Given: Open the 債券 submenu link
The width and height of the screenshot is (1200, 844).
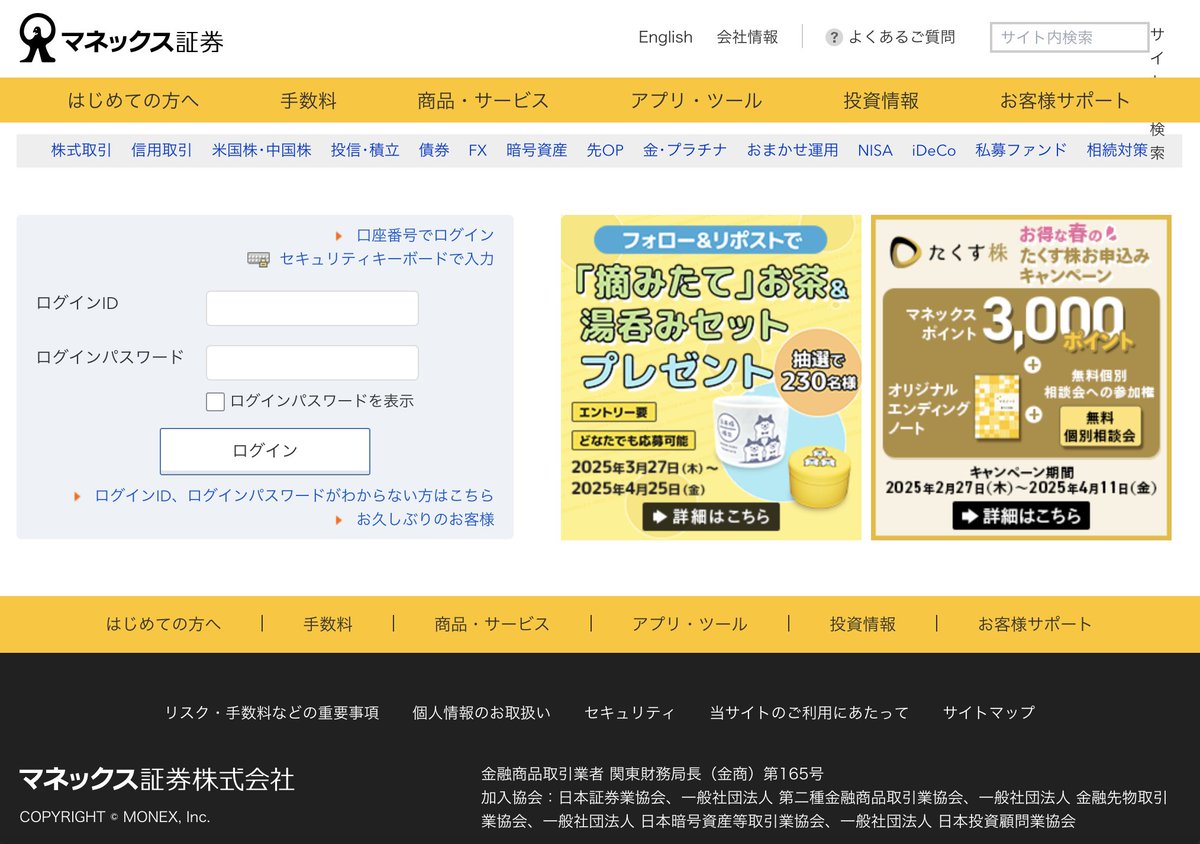Looking at the screenshot, I should point(434,150).
